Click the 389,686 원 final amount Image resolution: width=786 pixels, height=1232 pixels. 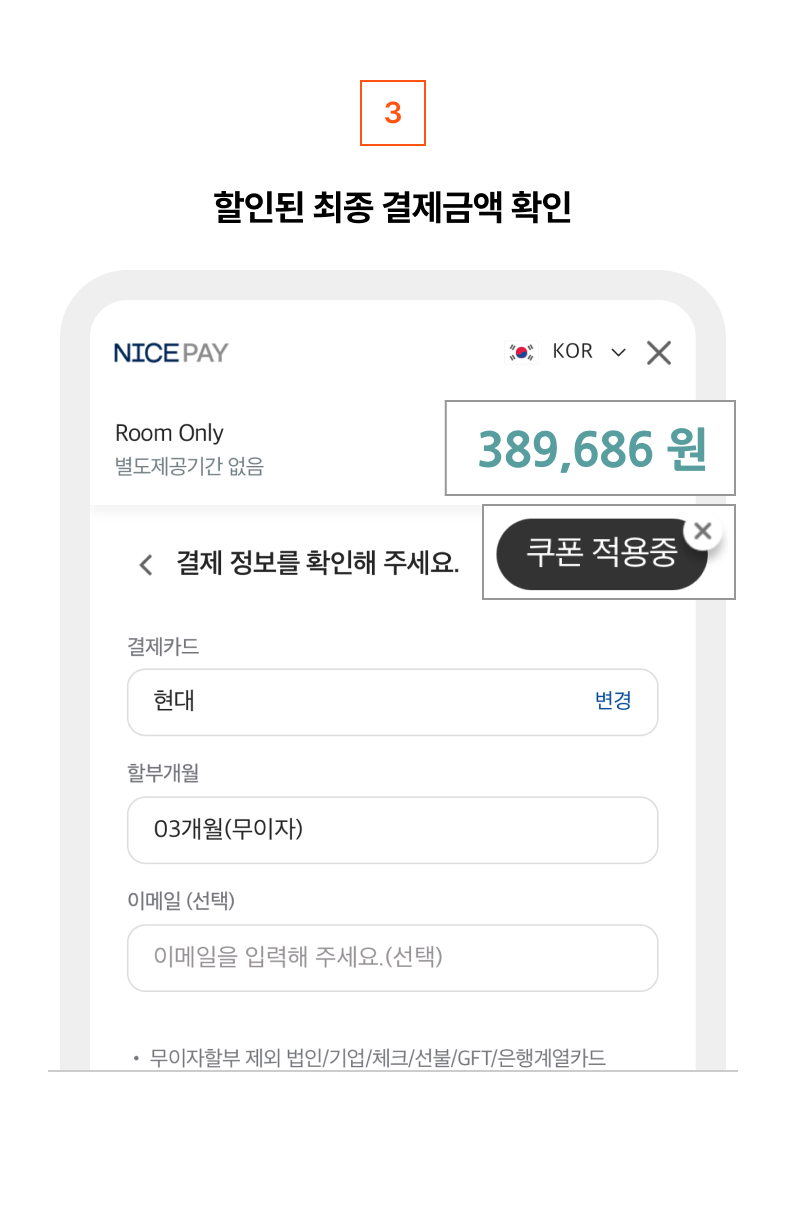pos(591,450)
